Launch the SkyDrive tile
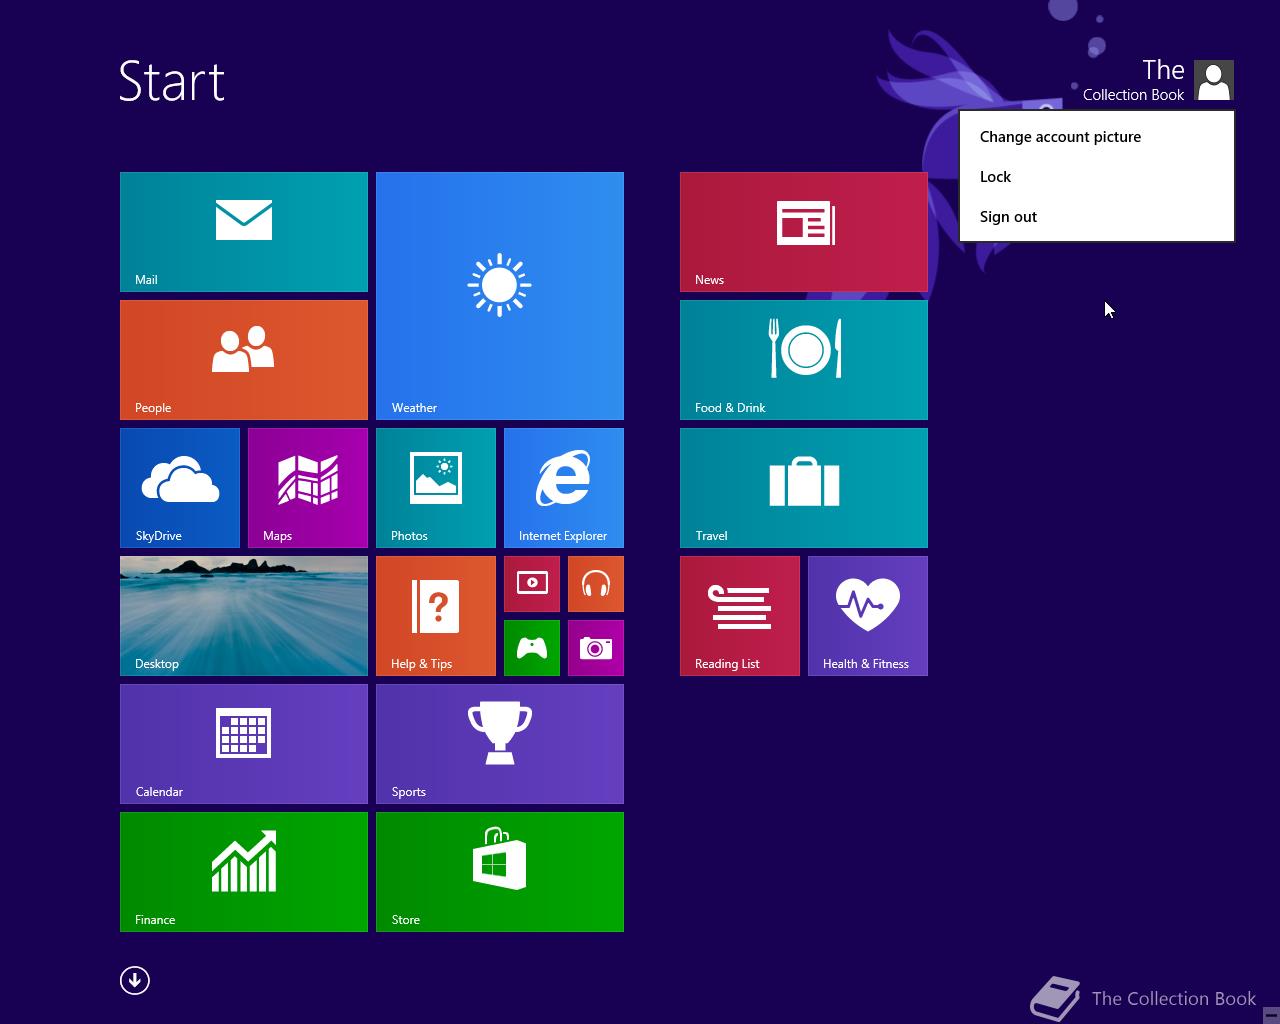The image size is (1280, 1024). (x=180, y=488)
